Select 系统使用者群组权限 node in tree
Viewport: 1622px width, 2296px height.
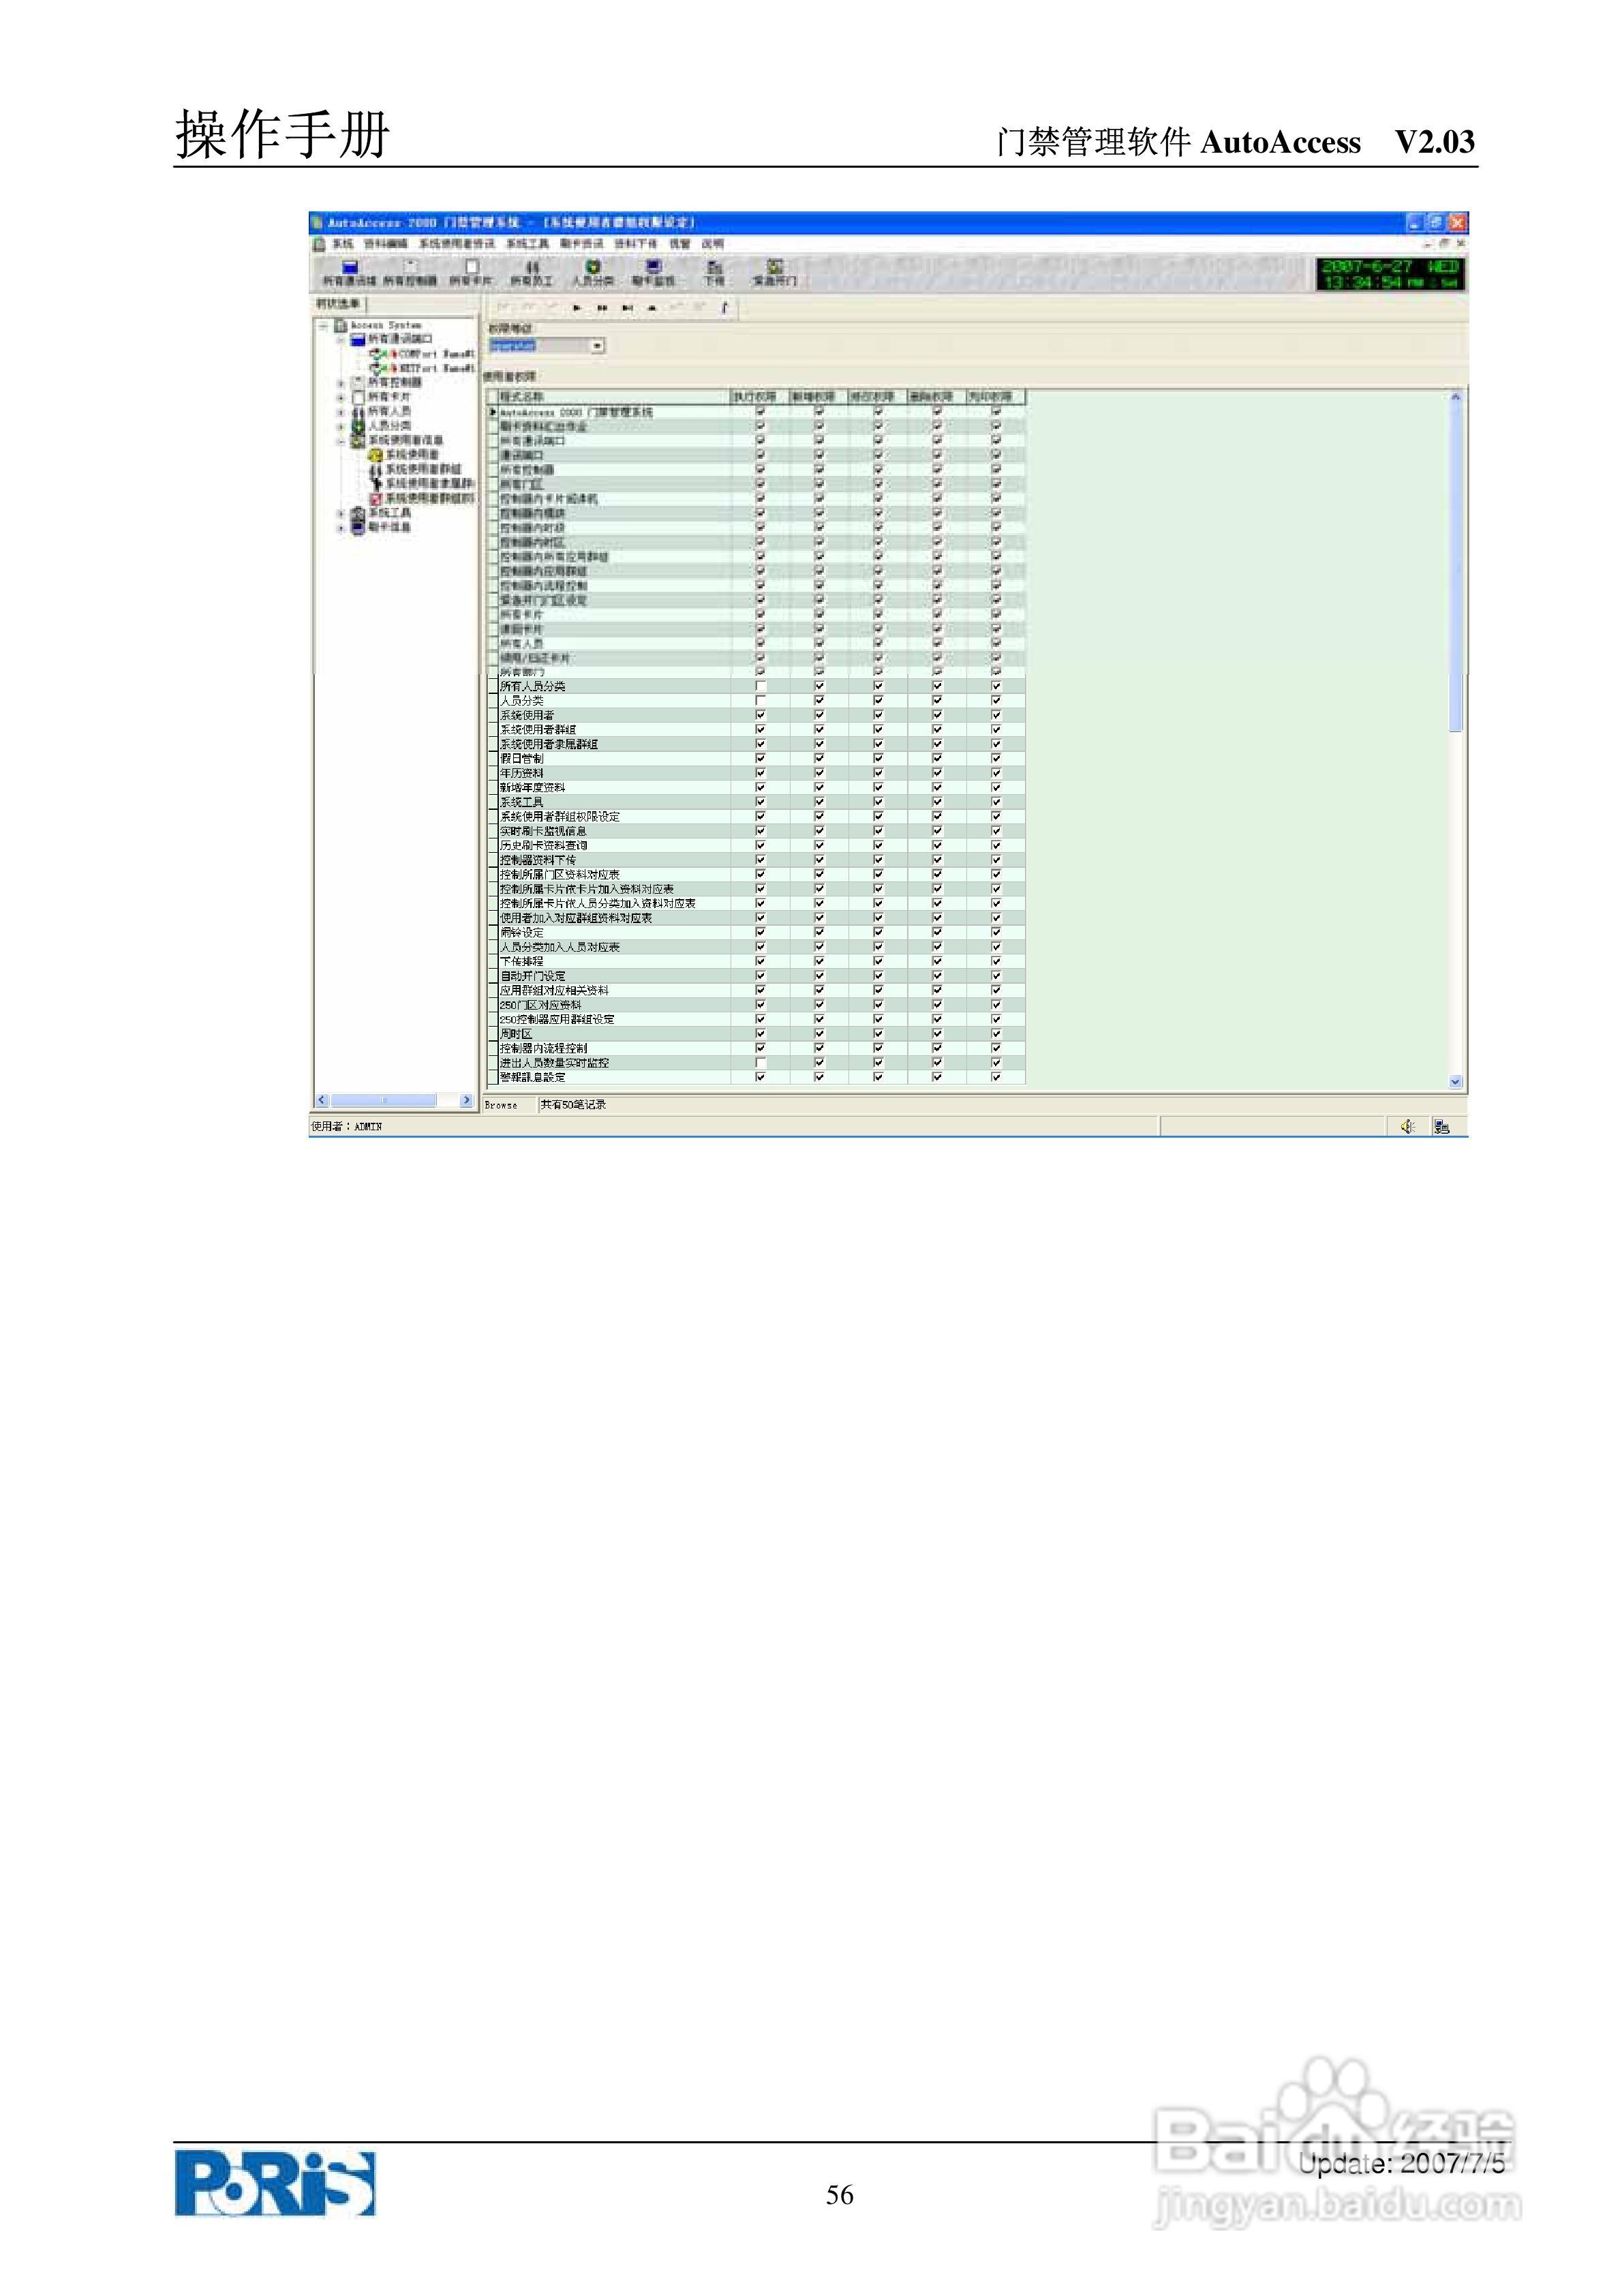pyautogui.click(x=421, y=498)
